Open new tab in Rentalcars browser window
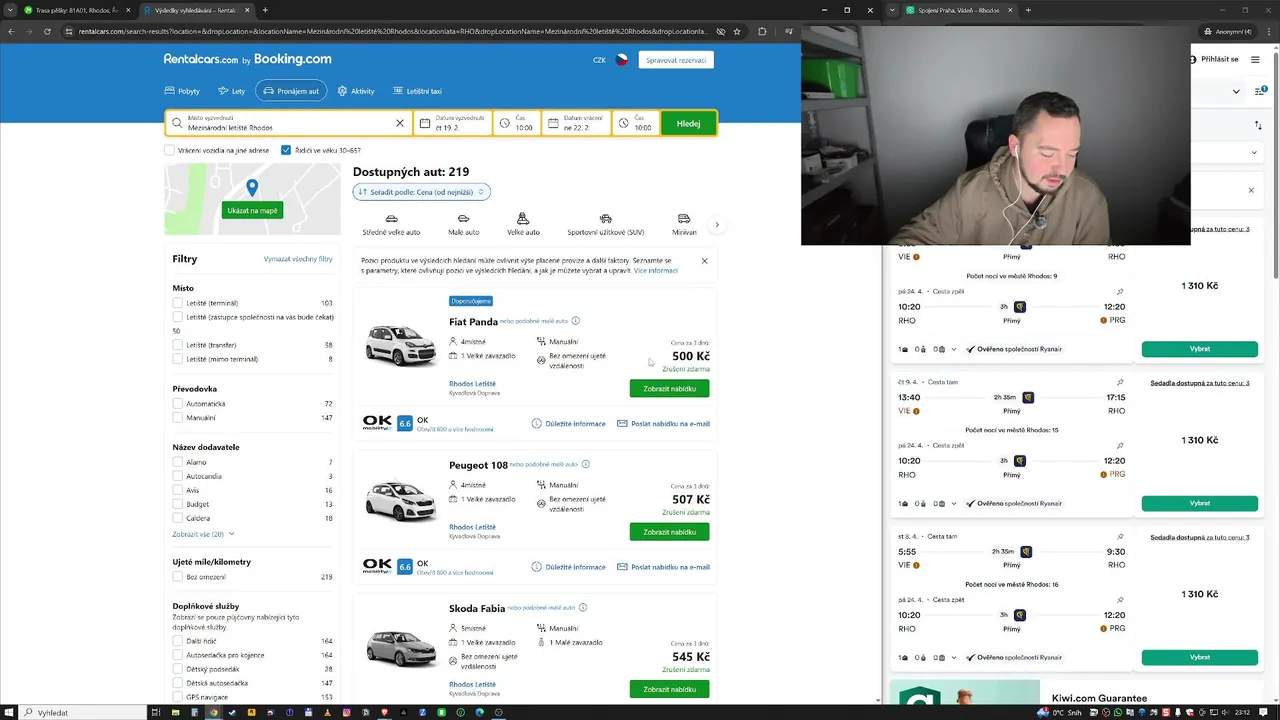Viewport: 1280px width, 720px height. [x=265, y=10]
